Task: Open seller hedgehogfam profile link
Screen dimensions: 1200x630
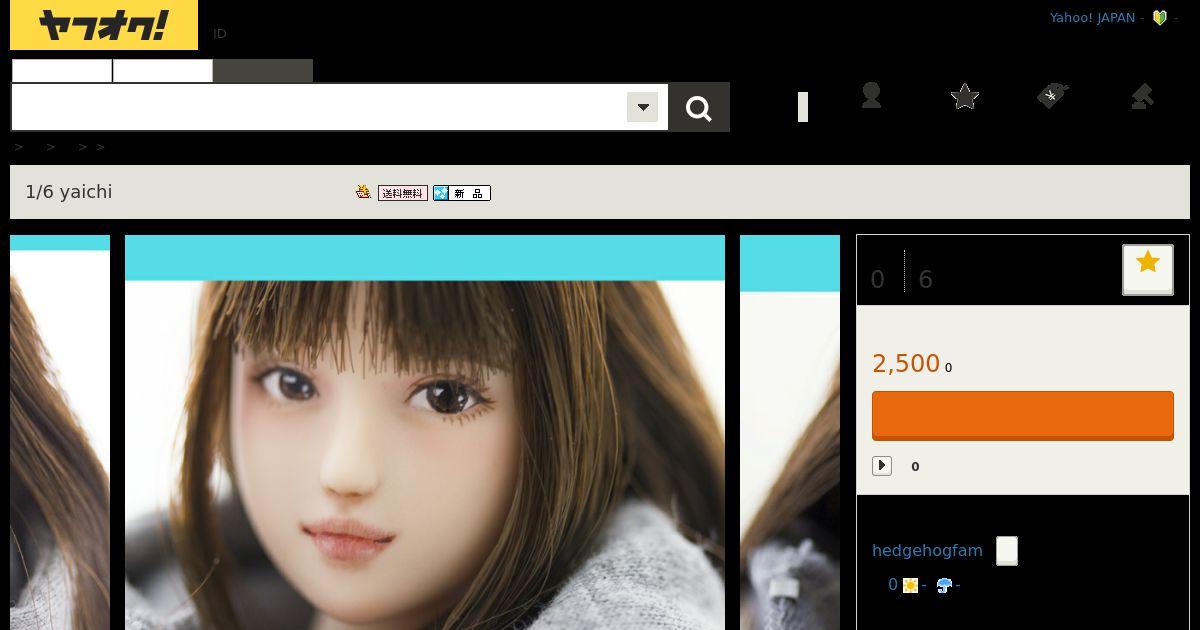Action: 927,551
